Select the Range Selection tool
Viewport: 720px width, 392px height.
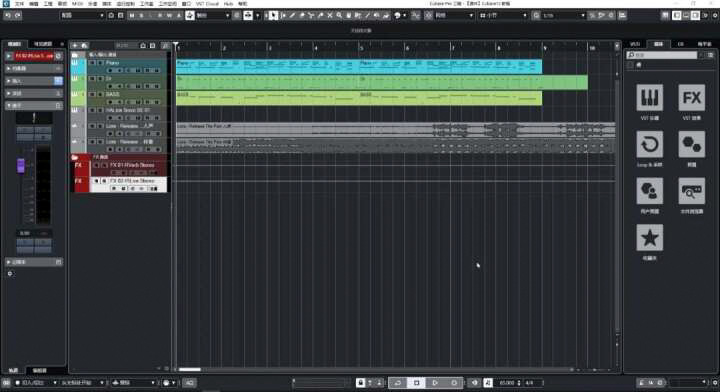pos(283,15)
